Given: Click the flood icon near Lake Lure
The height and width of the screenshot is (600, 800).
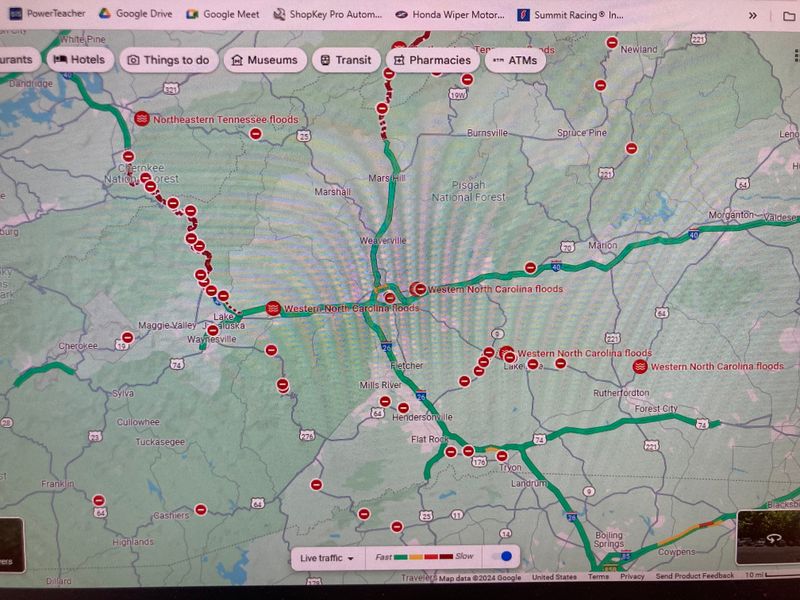Looking at the screenshot, I should click(506, 353).
